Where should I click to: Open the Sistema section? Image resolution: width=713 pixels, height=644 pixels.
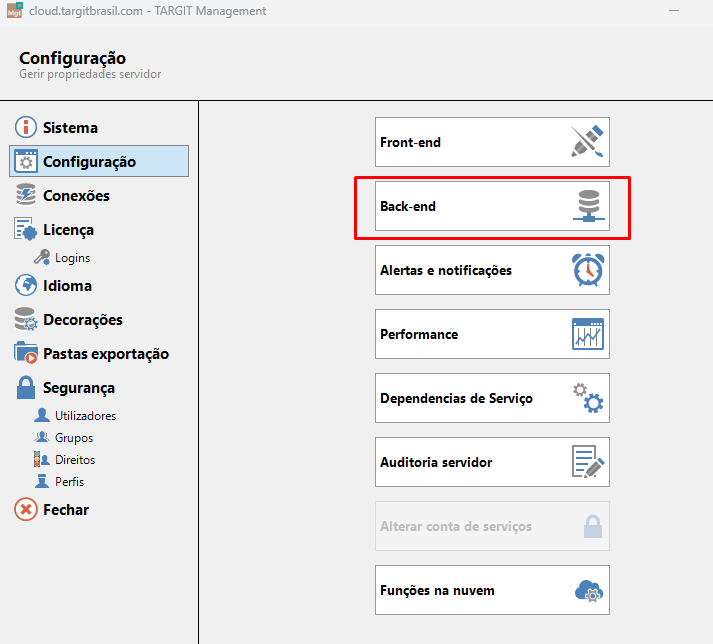point(99,127)
